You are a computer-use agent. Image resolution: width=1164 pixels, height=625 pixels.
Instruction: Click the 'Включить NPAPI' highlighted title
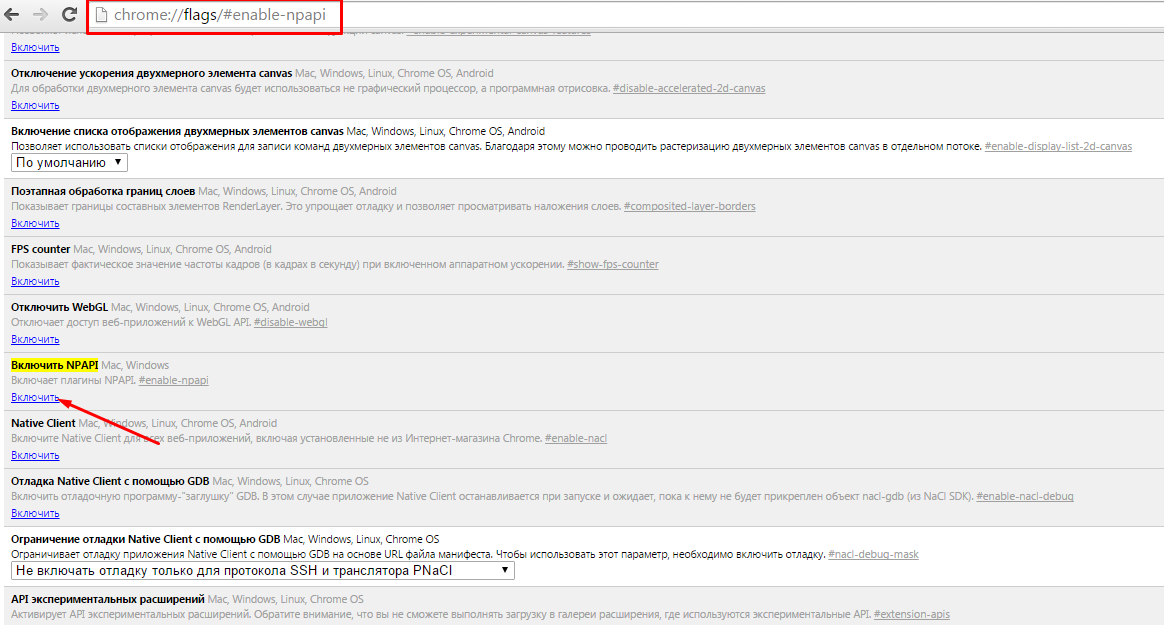(54, 365)
